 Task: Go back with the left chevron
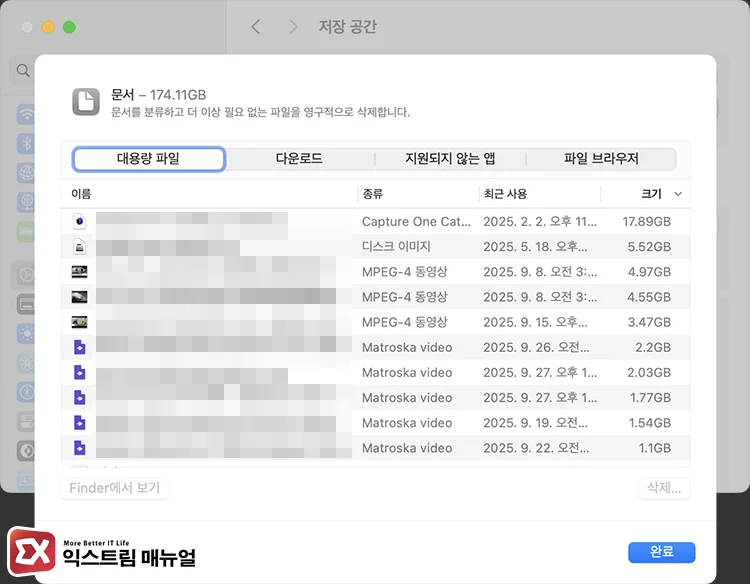tap(256, 27)
